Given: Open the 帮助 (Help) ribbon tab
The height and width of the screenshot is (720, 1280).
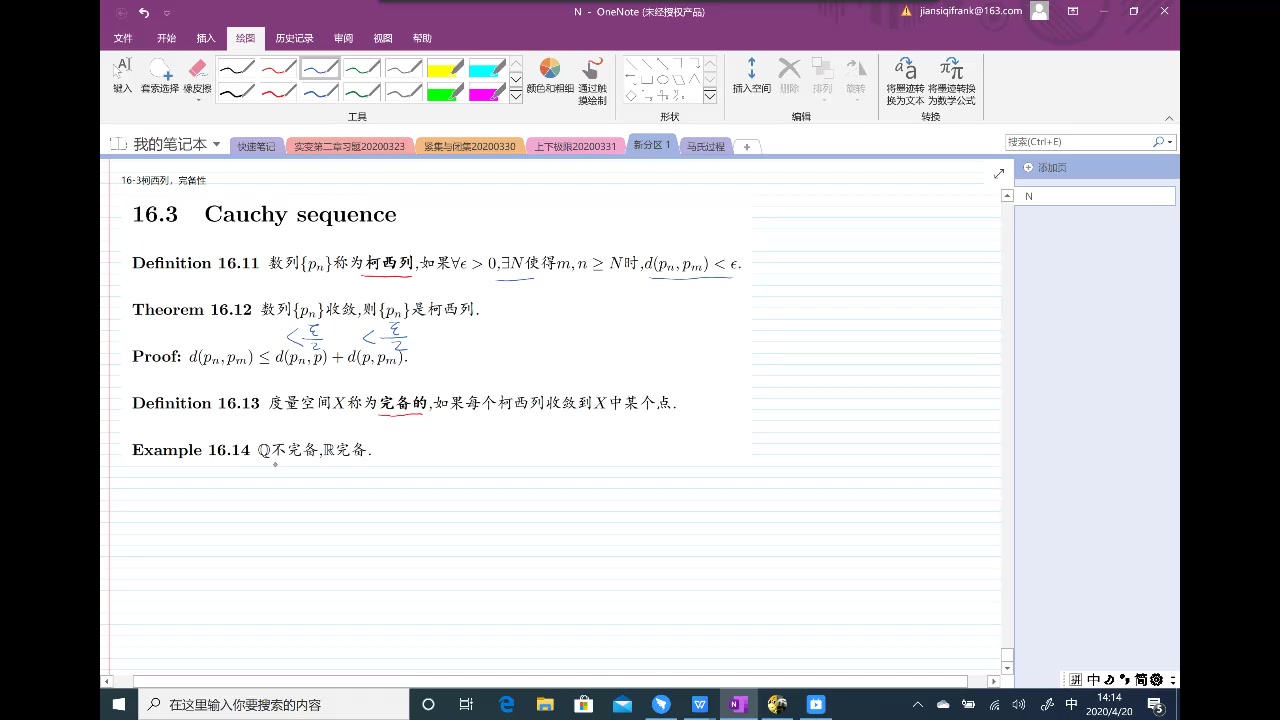Looking at the screenshot, I should tap(422, 38).
